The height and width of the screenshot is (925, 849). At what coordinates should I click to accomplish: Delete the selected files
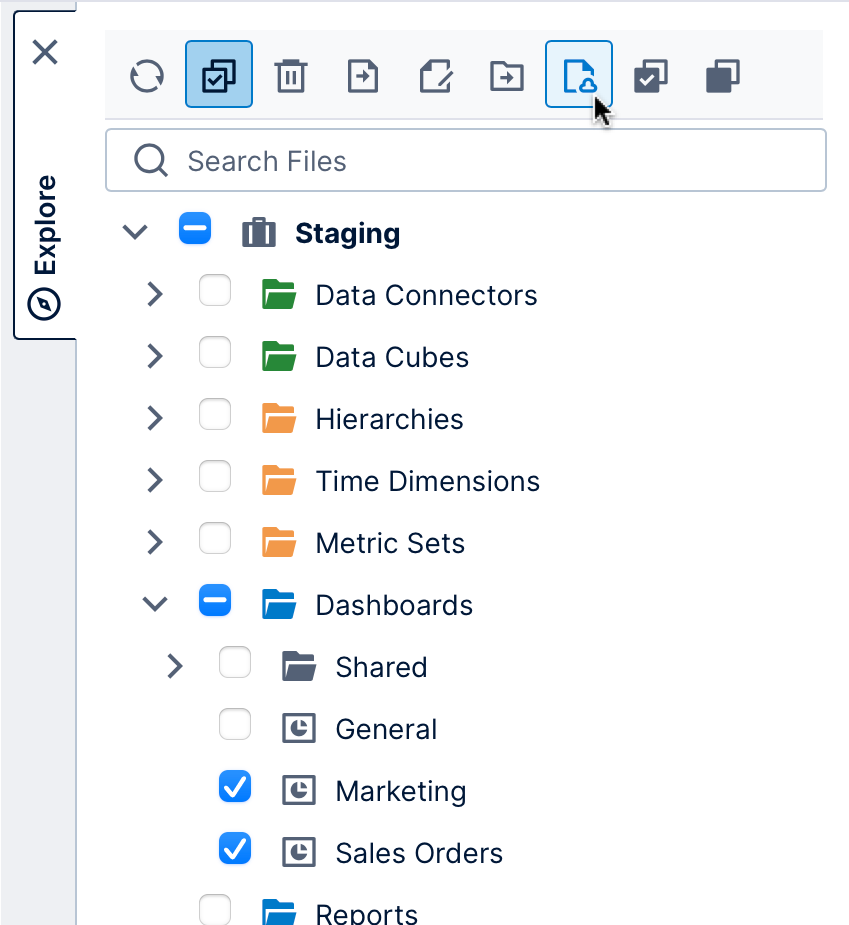[290, 75]
